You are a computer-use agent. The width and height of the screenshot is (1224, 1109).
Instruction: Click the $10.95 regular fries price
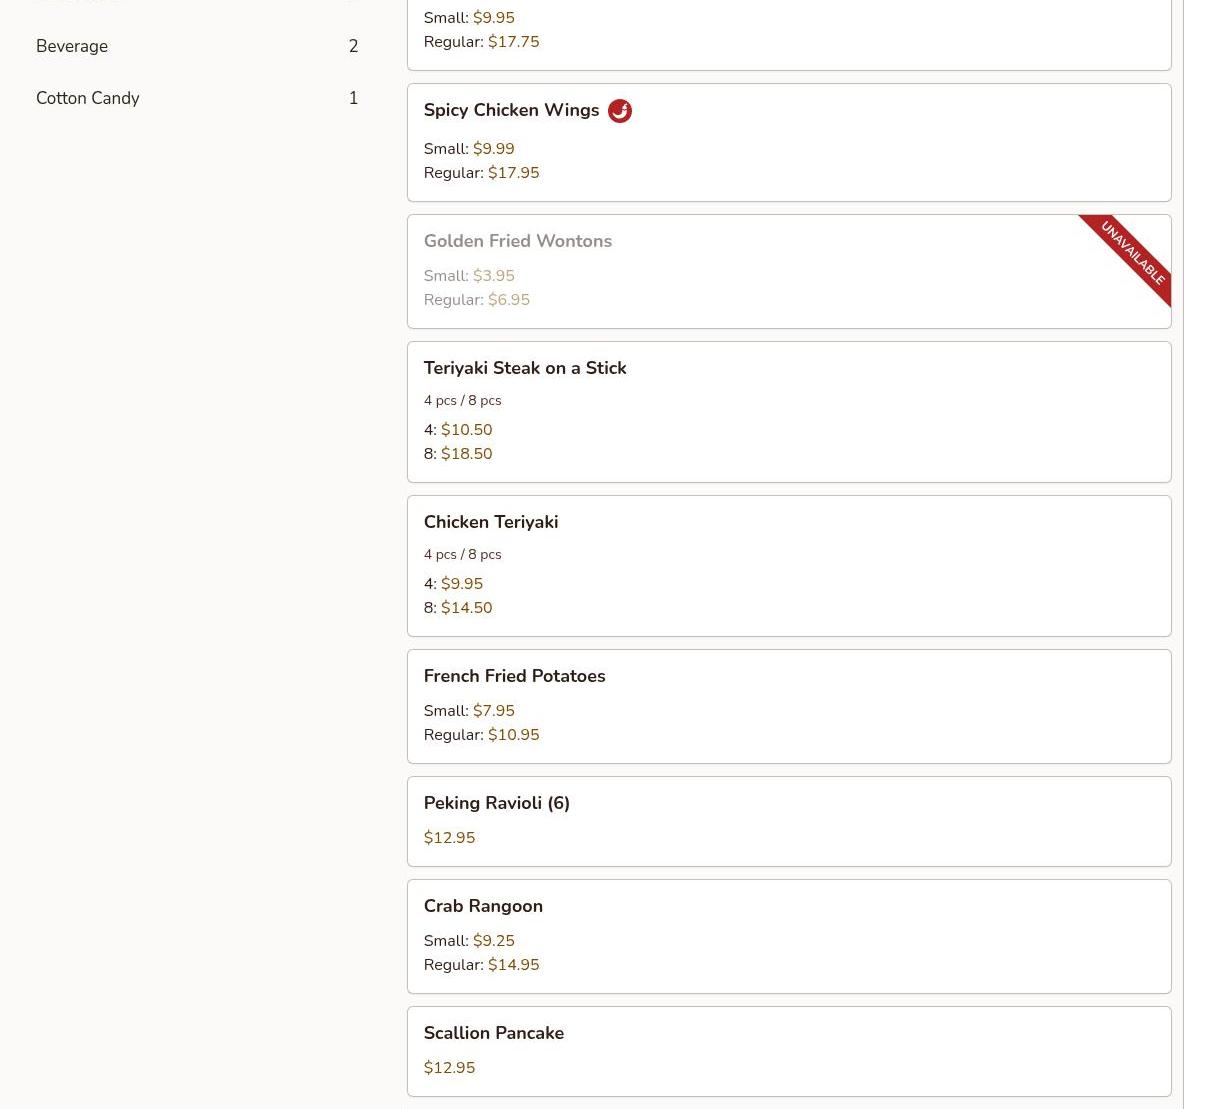tap(513, 735)
